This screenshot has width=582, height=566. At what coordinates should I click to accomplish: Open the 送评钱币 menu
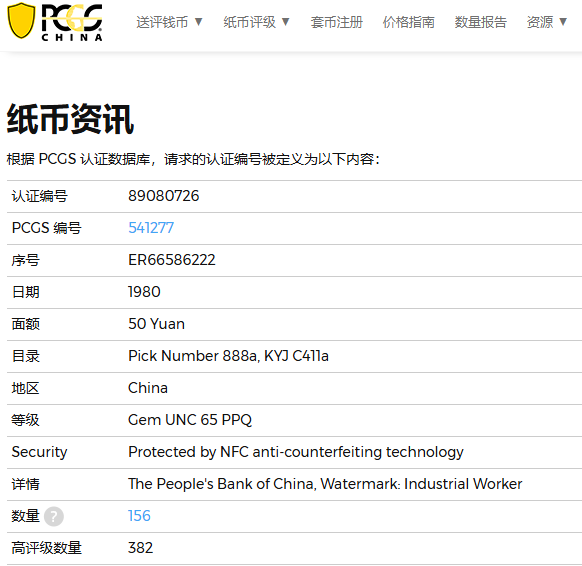pos(162,22)
